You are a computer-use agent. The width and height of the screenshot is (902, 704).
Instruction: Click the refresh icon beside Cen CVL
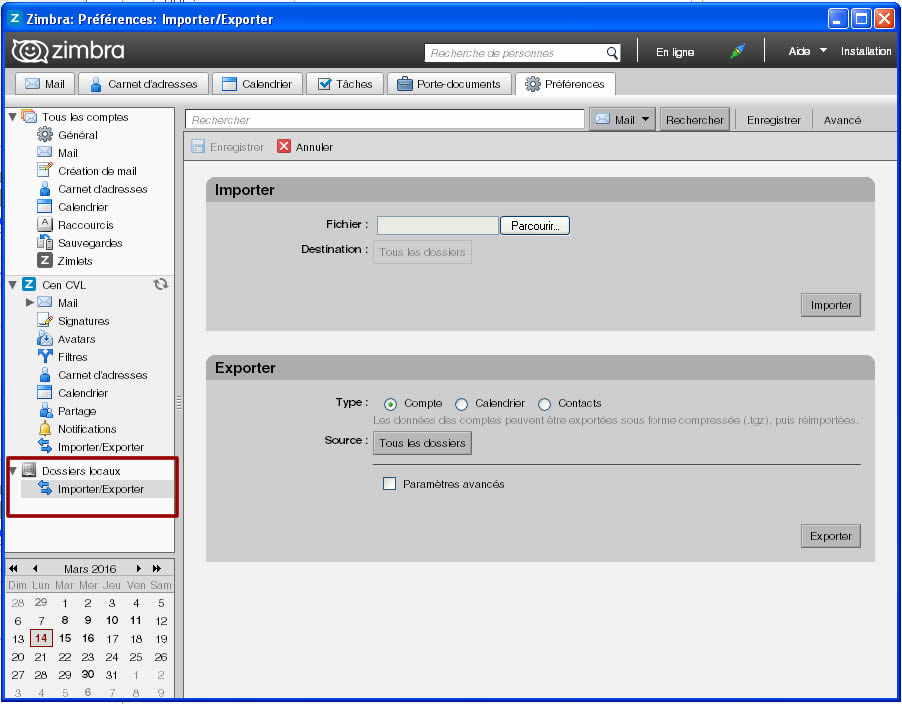[x=160, y=285]
